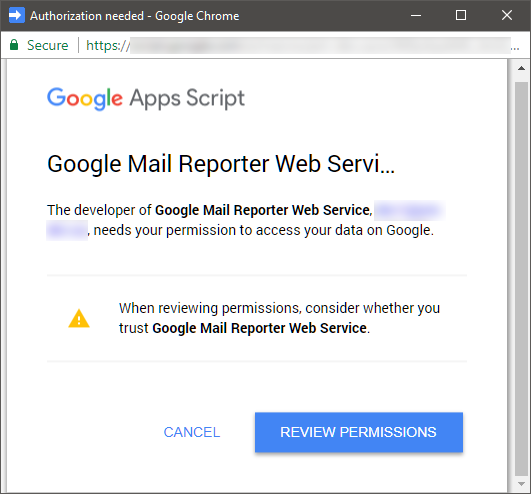The height and width of the screenshot is (494, 531).
Task: Maximize the Authorization needed window
Action: tap(461, 15)
